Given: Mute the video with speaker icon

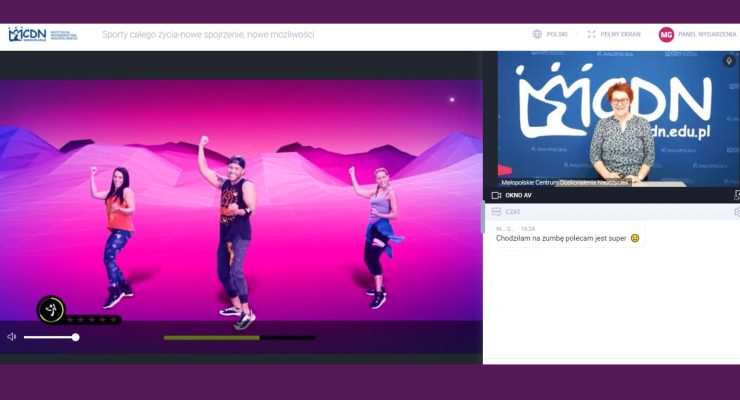Looking at the screenshot, I should [12, 337].
